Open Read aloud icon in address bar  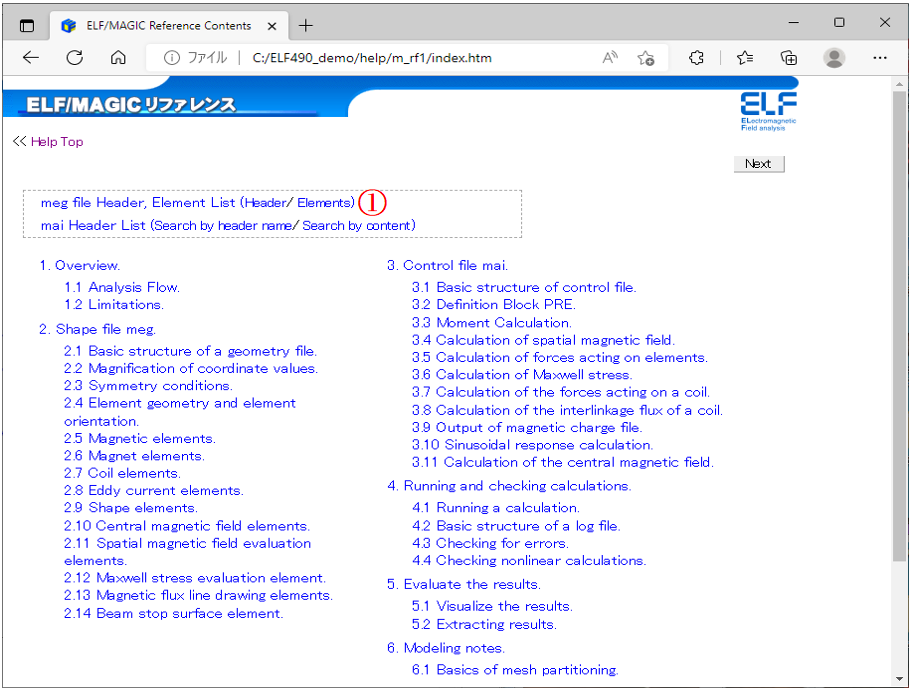pos(610,58)
